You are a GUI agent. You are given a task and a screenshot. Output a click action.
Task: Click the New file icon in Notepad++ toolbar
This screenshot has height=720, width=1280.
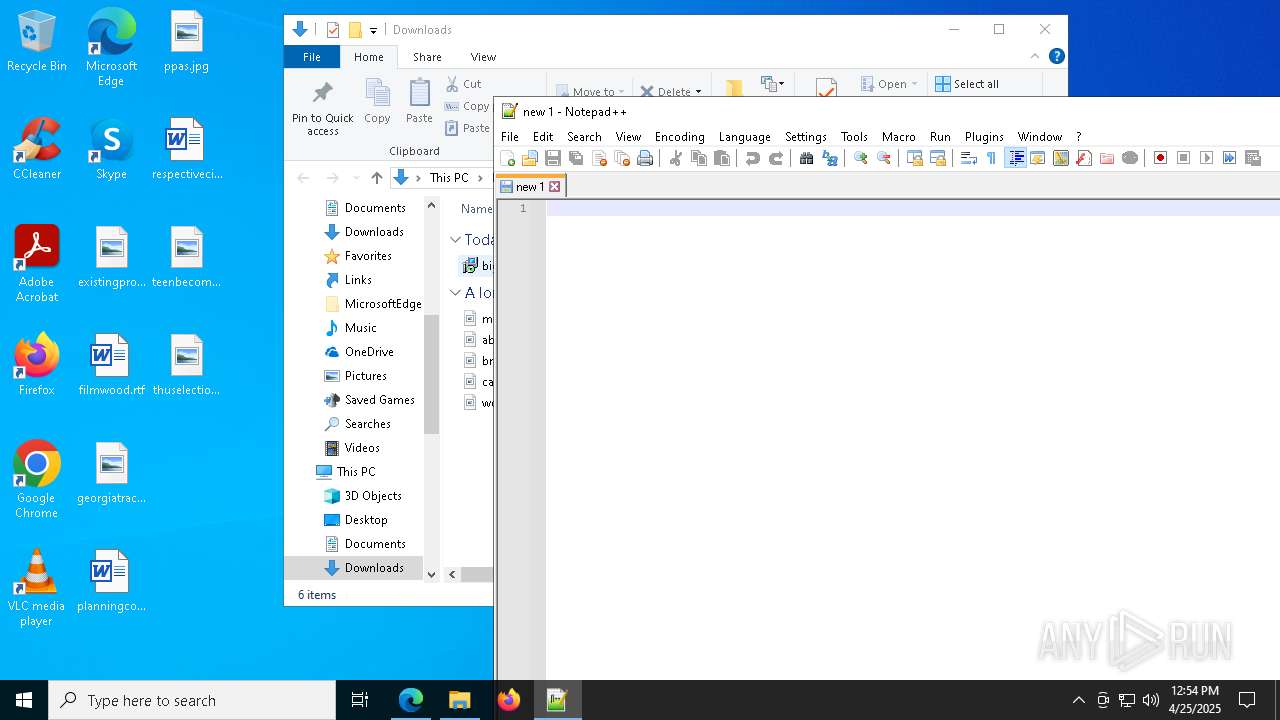[508, 158]
